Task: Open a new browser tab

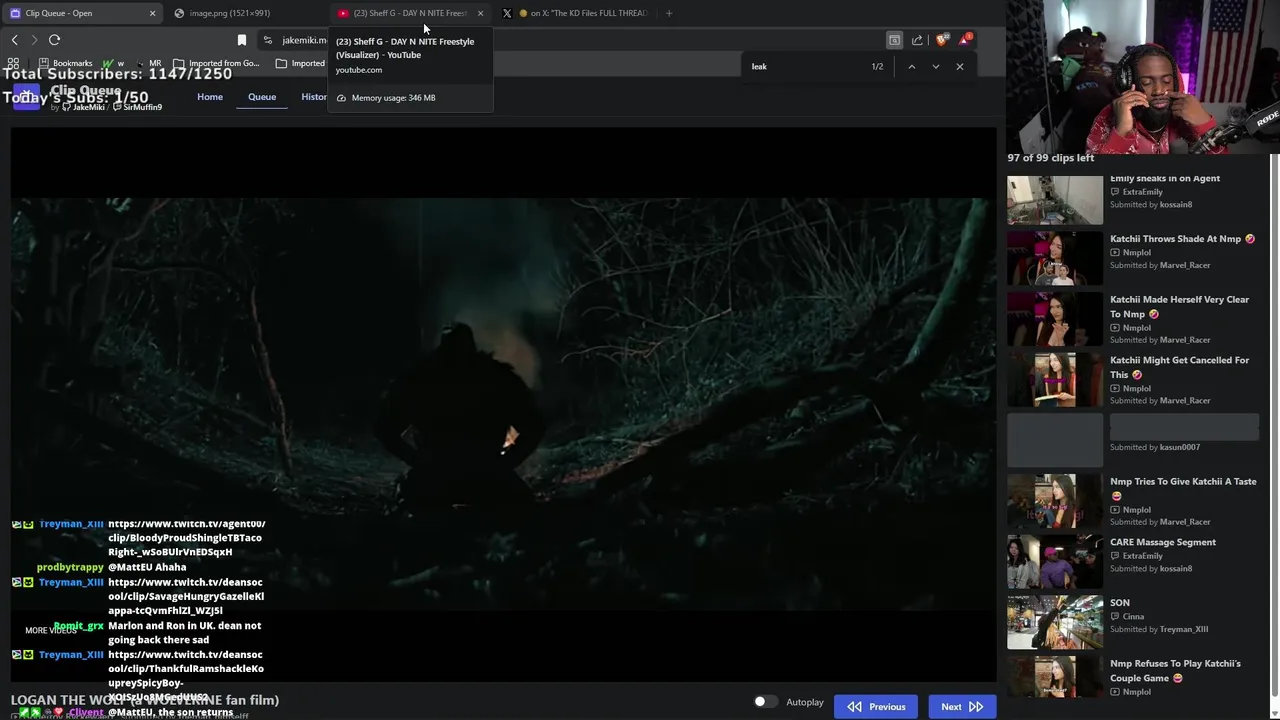Action: (x=669, y=13)
